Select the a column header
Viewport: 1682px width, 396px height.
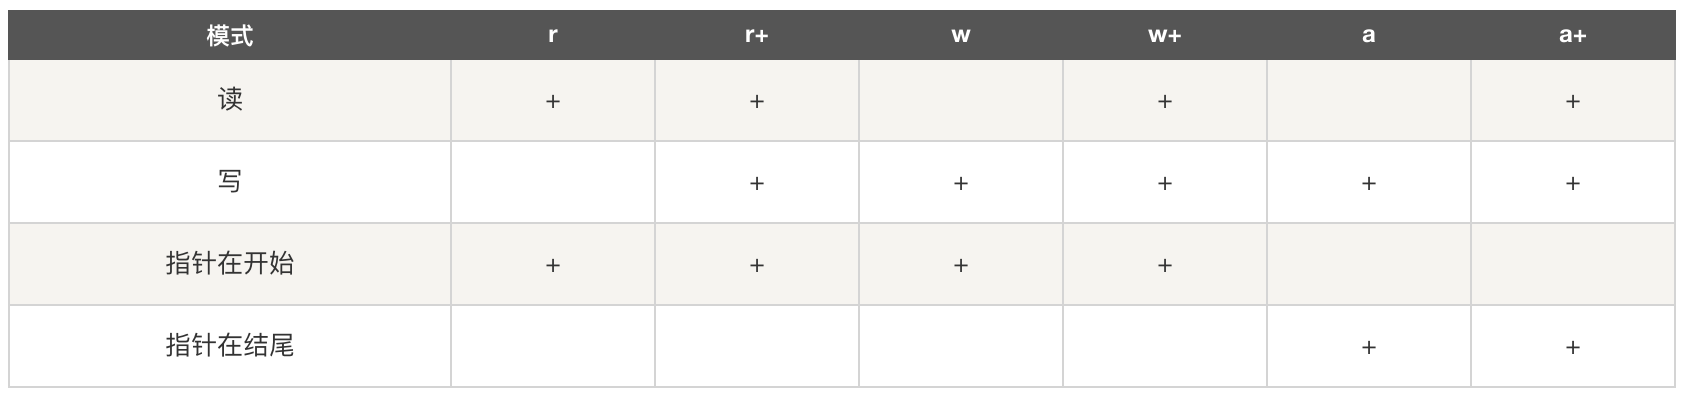pyautogui.click(x=1369, y=35)
